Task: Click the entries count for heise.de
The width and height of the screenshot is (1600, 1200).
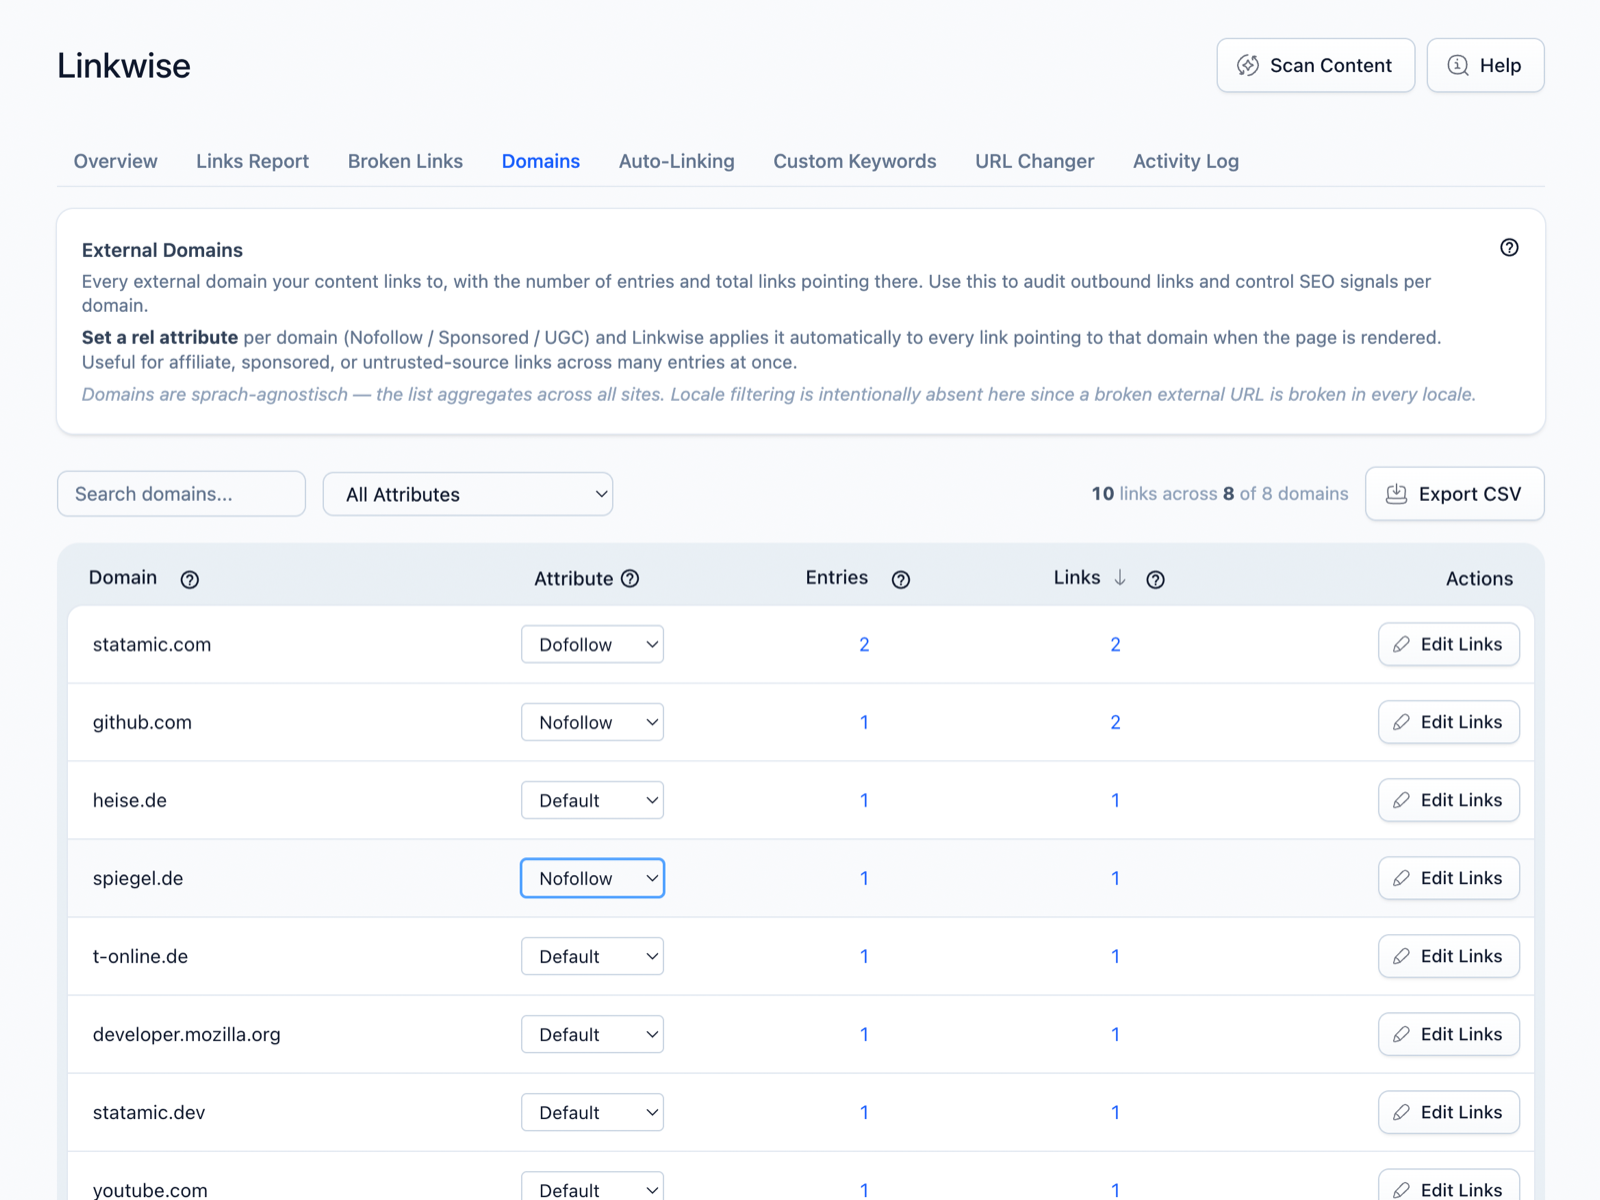Action: point(864,800)
